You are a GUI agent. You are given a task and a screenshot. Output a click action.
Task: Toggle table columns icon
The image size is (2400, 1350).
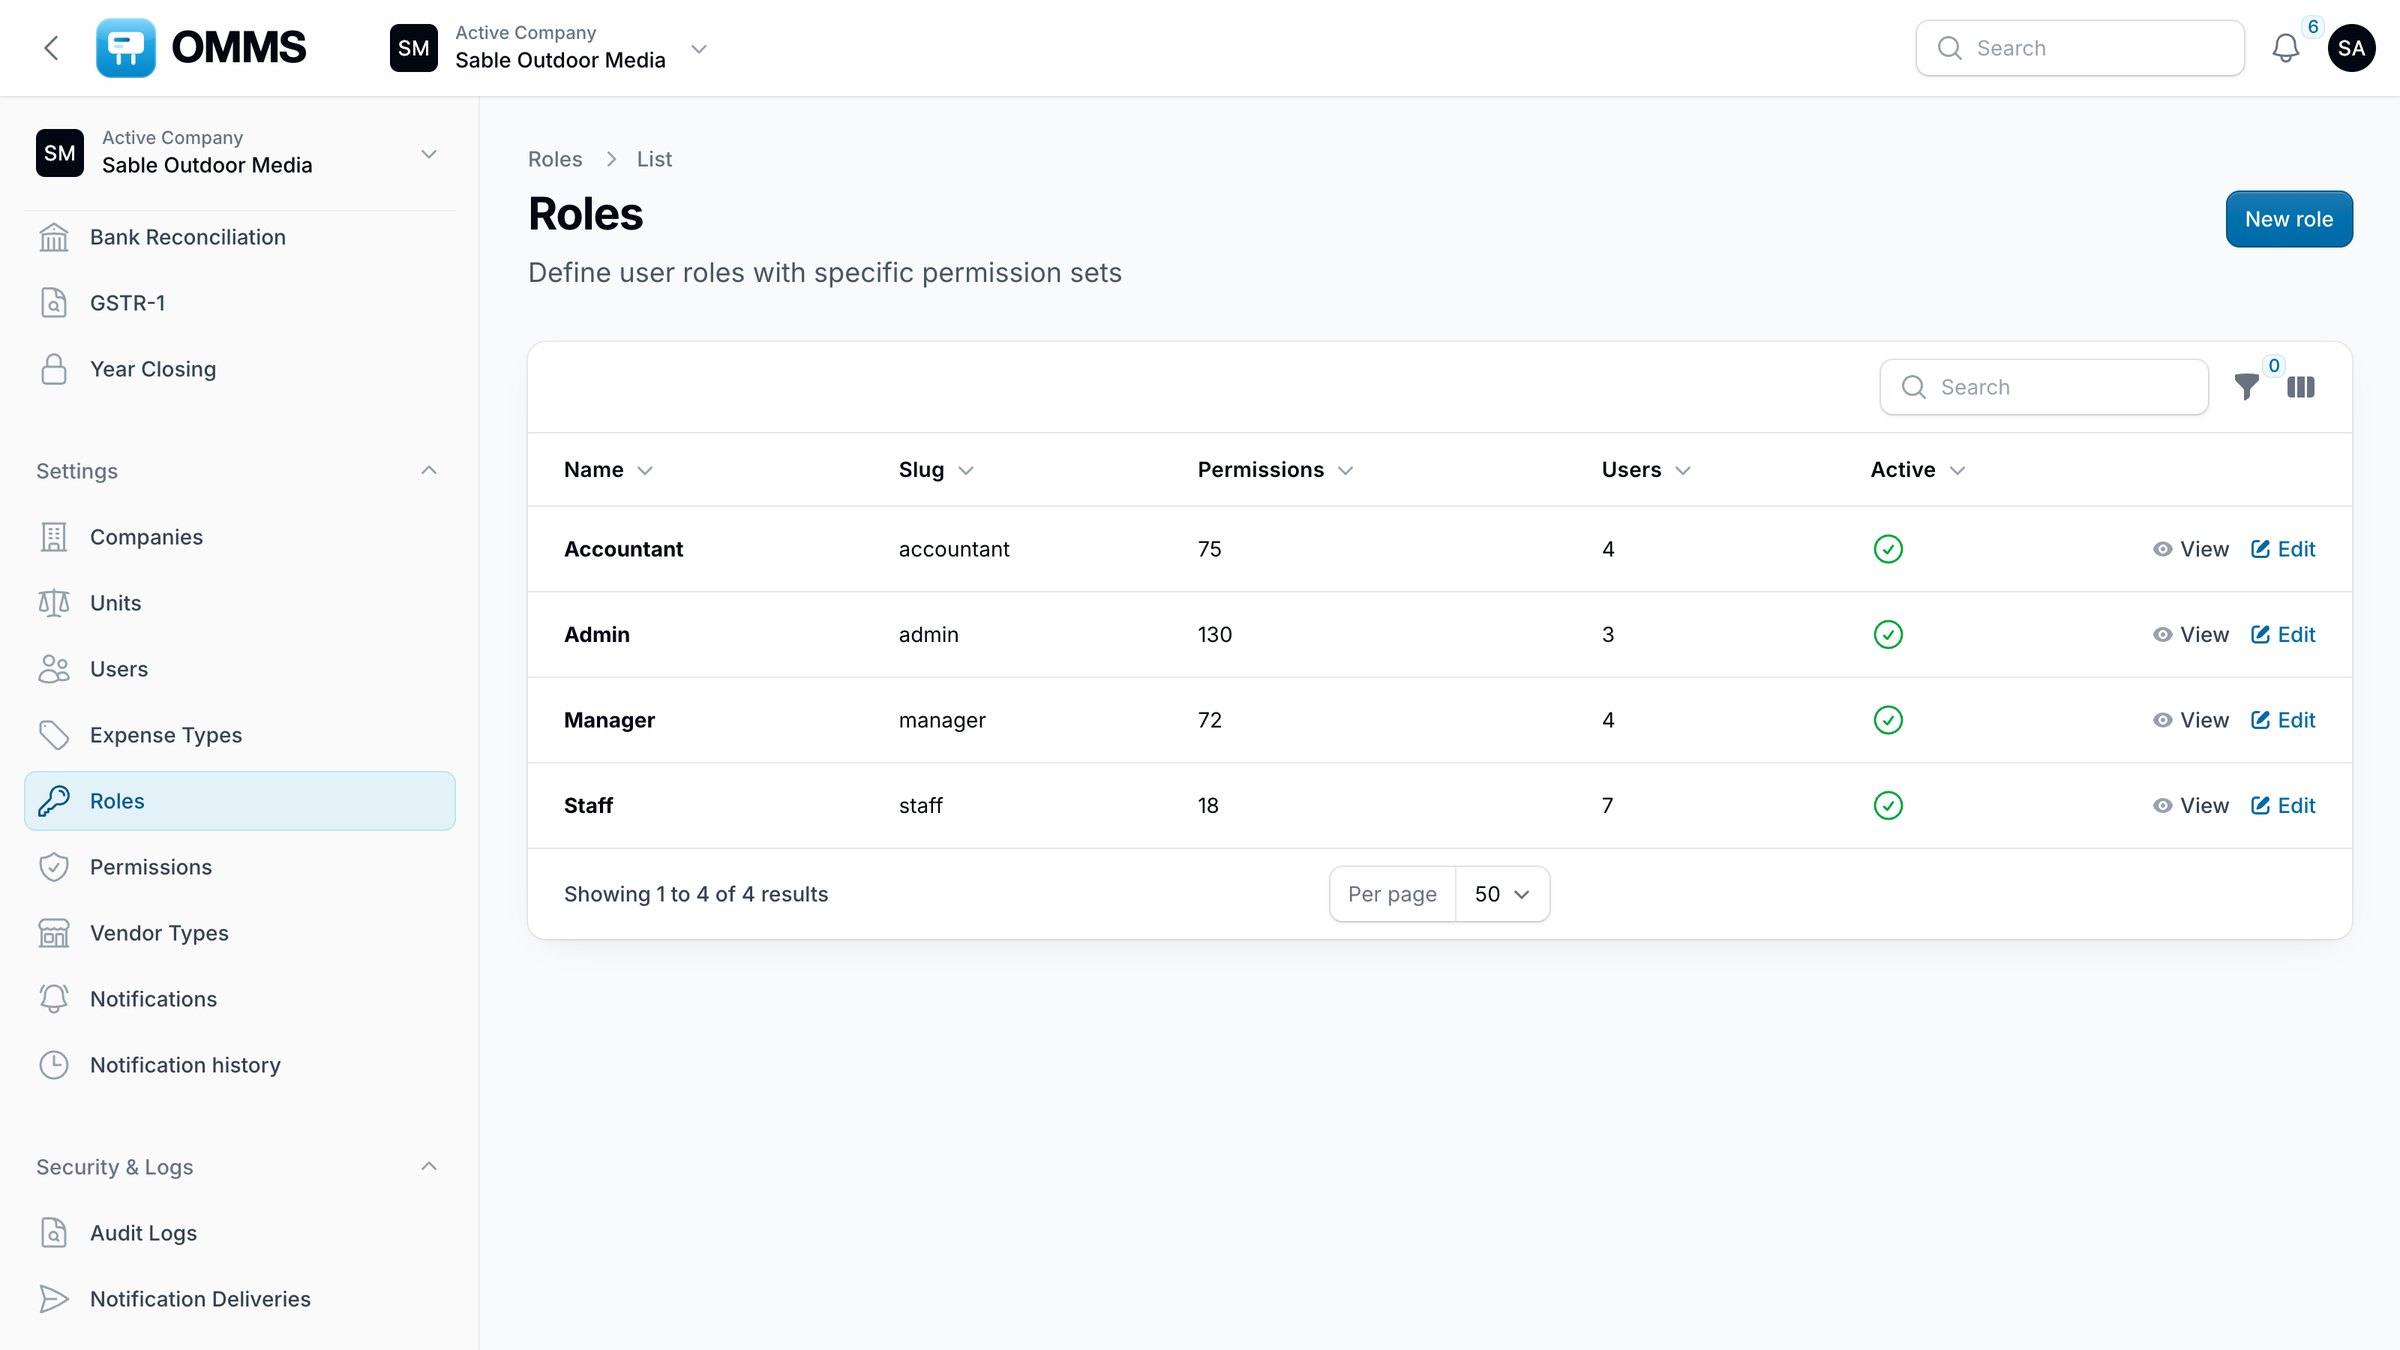(2300, 387)
